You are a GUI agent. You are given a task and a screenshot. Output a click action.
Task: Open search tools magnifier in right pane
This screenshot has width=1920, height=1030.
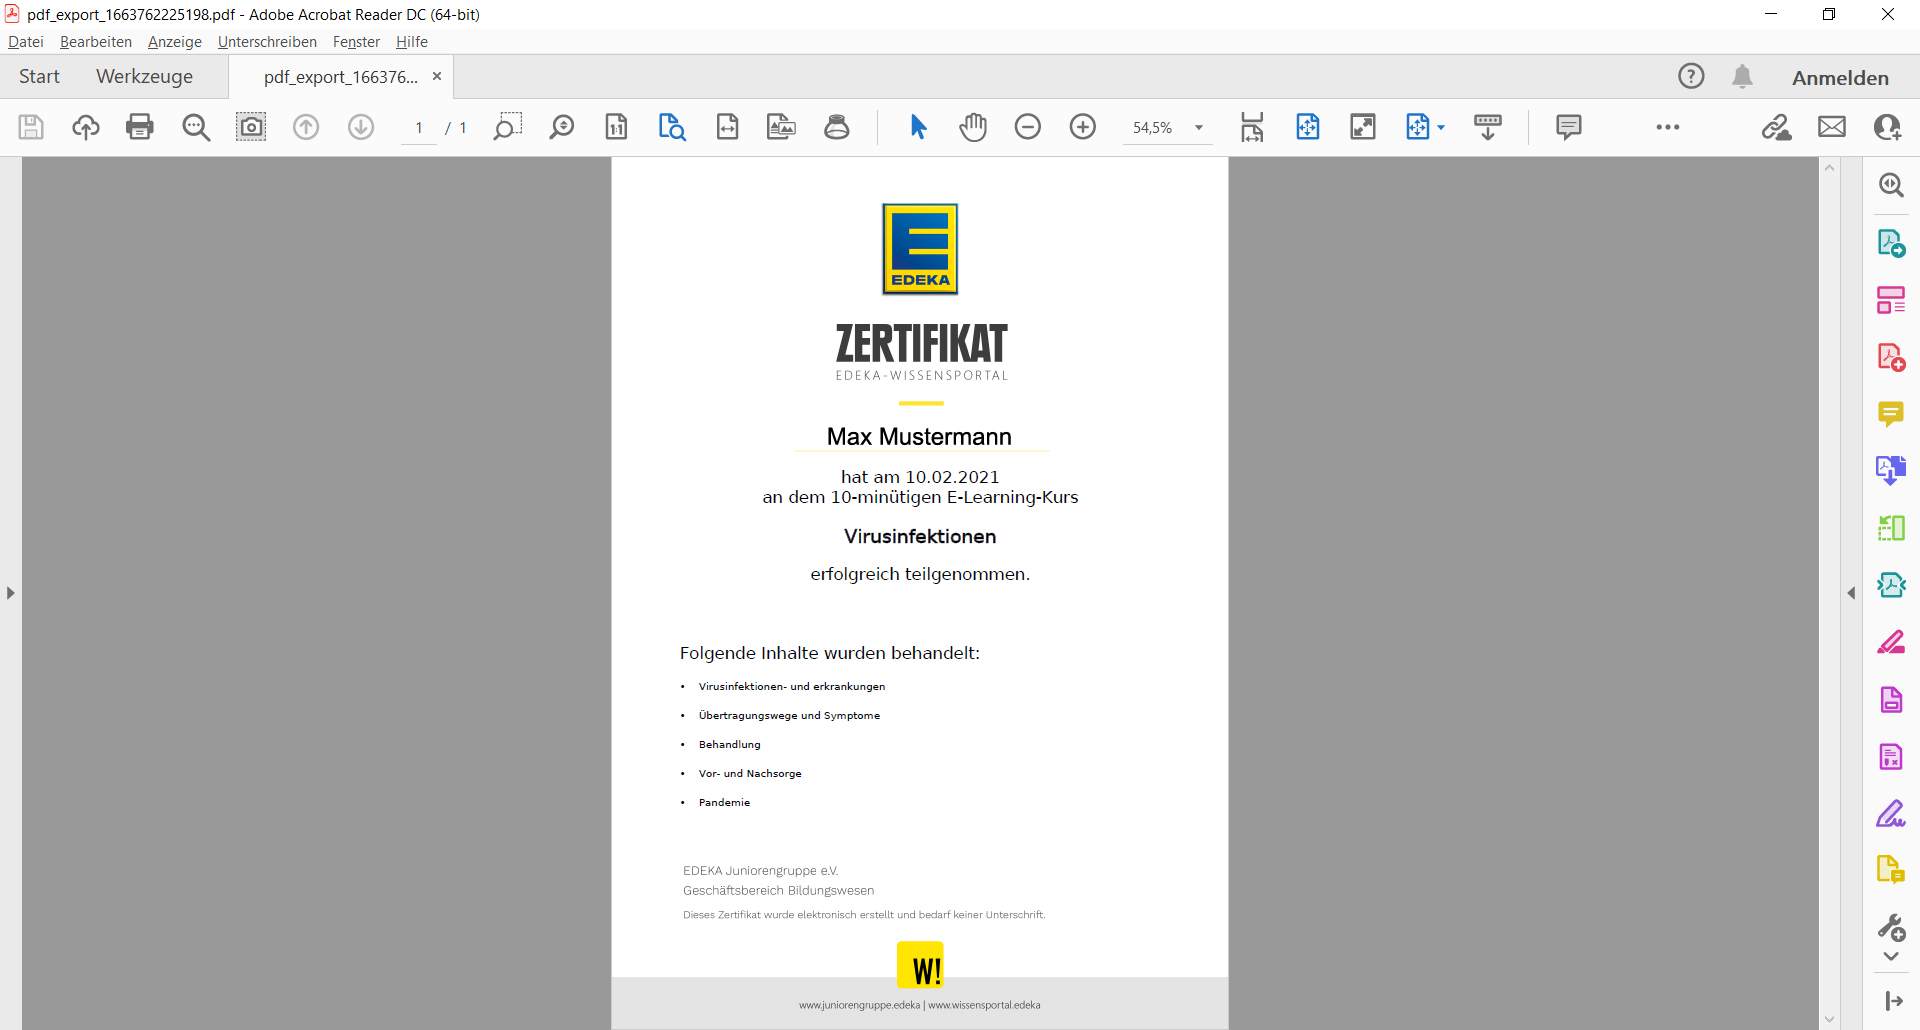1891,185
